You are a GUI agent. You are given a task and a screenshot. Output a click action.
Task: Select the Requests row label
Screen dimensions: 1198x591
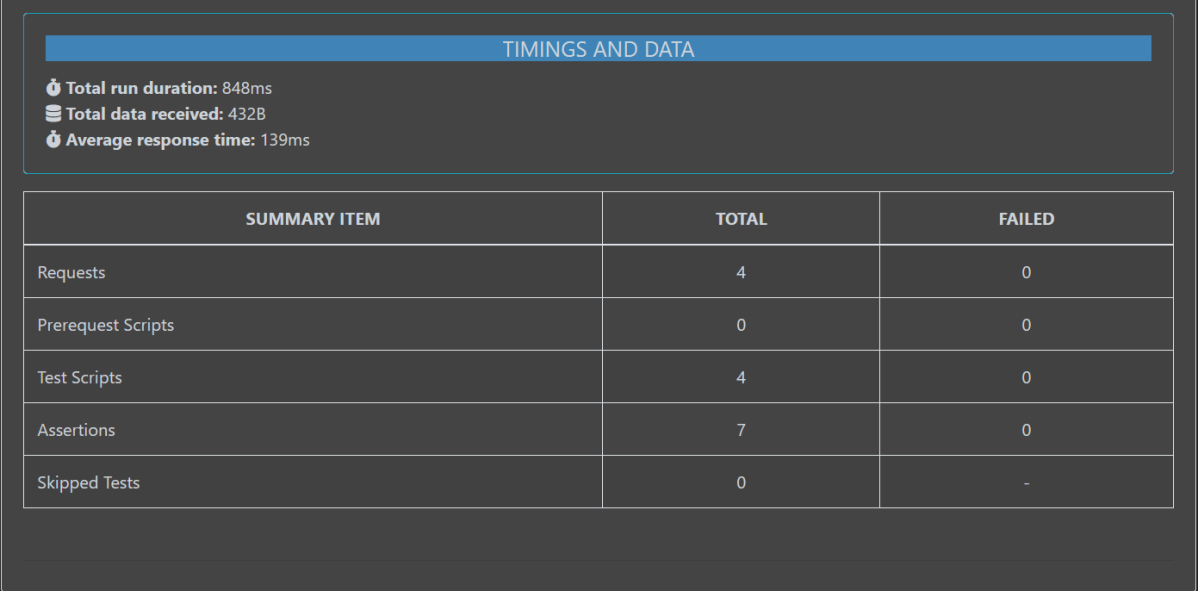[71, 272]
